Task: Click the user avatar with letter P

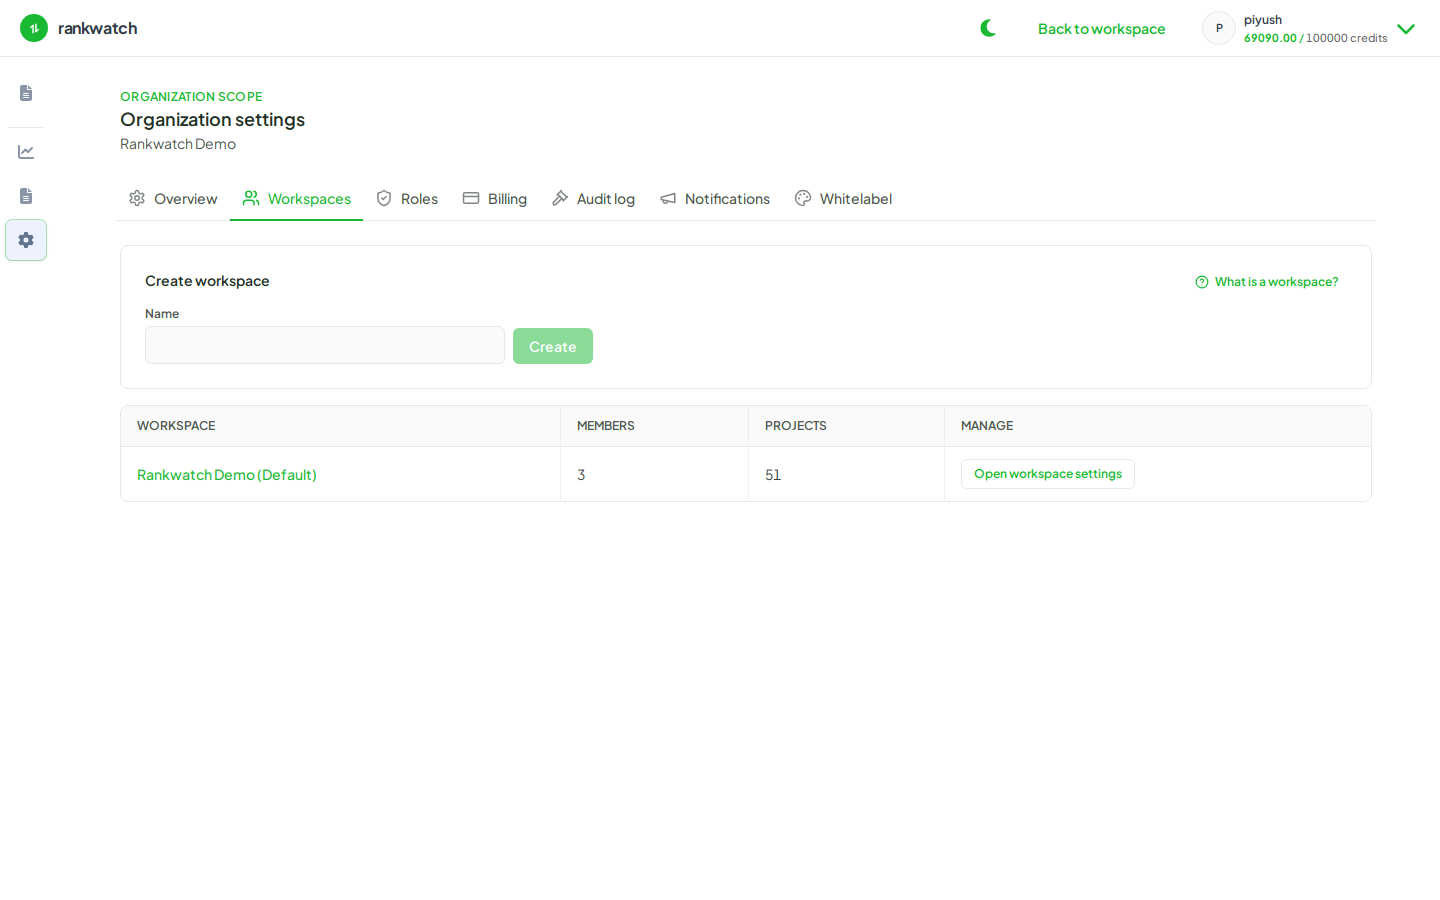Action: click(x=1219, y=28)
